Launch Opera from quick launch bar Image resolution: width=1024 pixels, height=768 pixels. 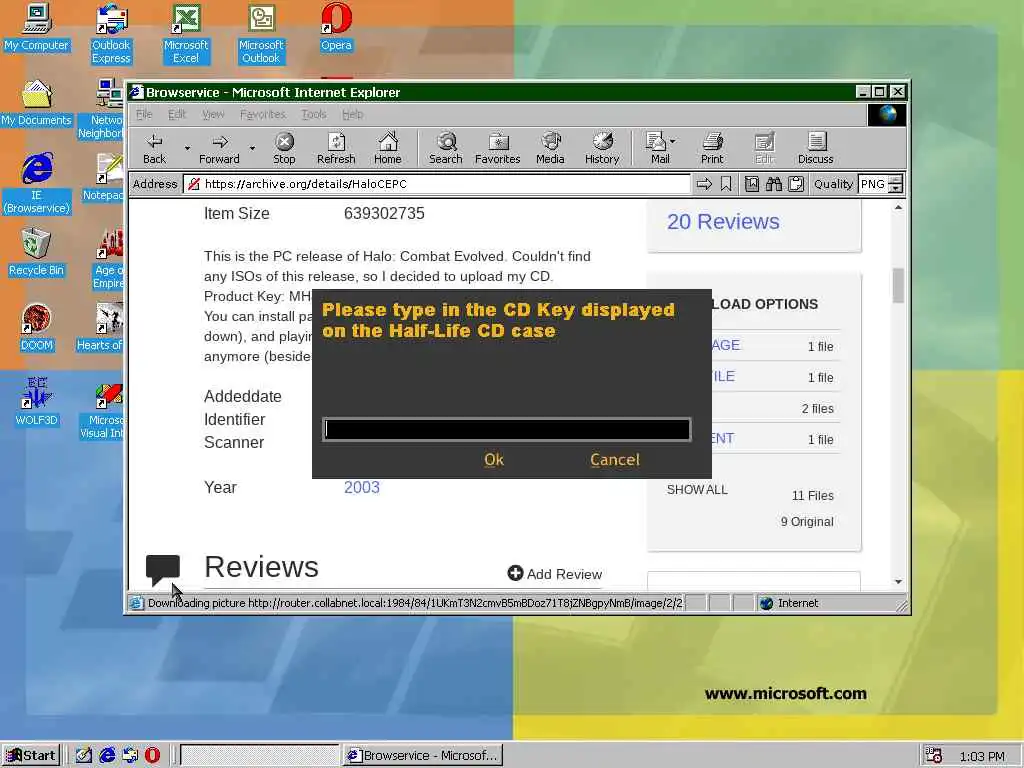[x=152, y=756]
